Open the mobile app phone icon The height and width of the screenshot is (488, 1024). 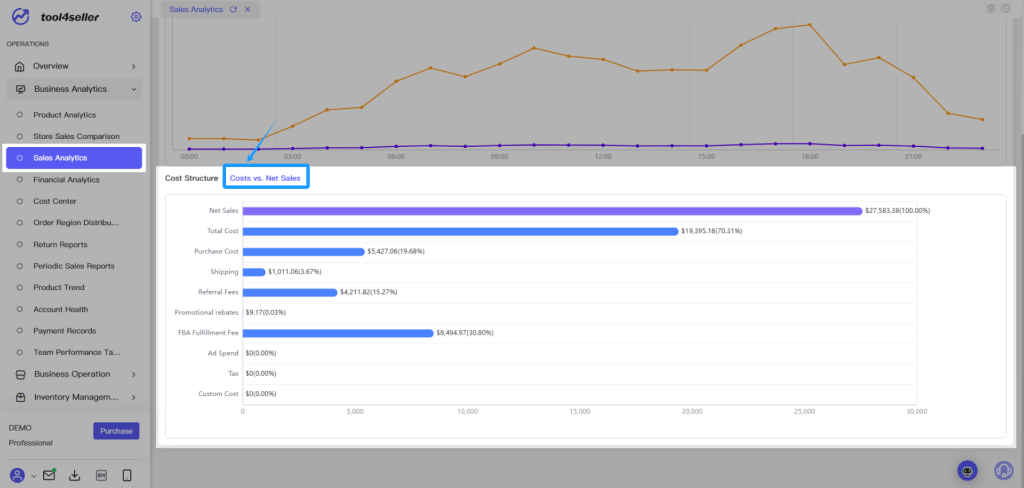coord(127,476)
